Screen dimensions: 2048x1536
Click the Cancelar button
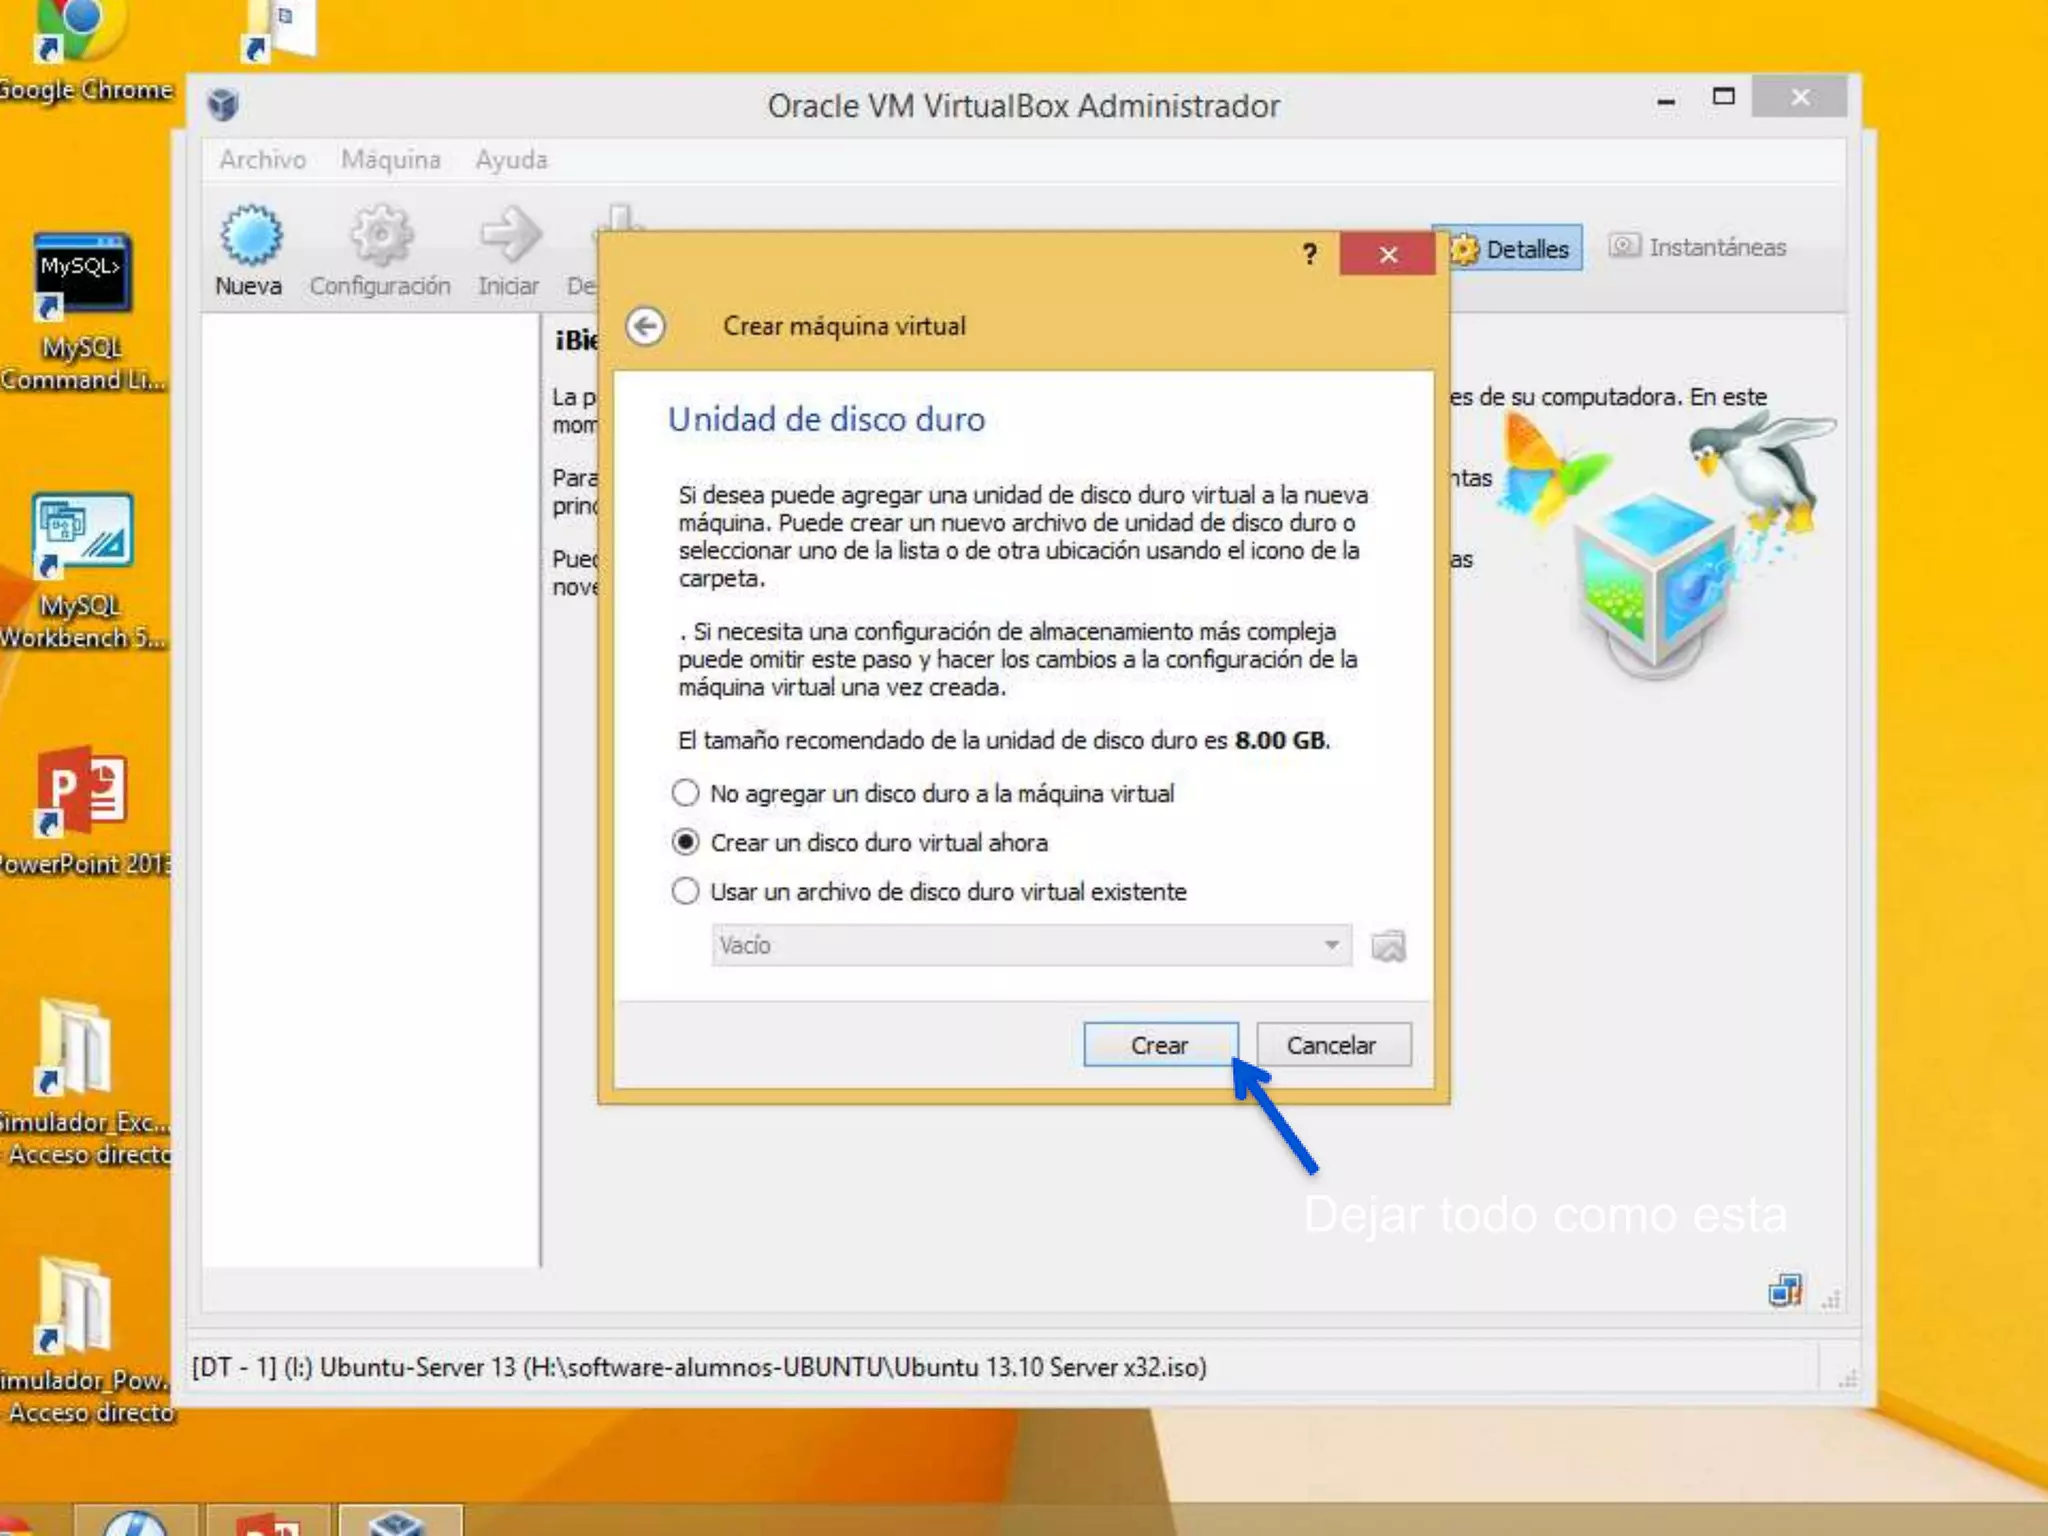click(x=1332, y=1045)
